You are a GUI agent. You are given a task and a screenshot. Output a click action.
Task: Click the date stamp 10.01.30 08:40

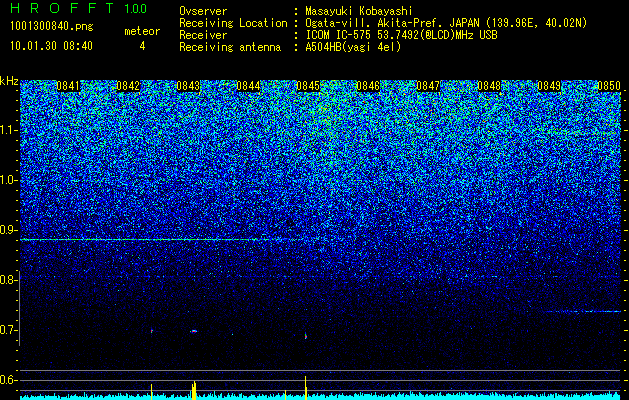pos(51,46)
